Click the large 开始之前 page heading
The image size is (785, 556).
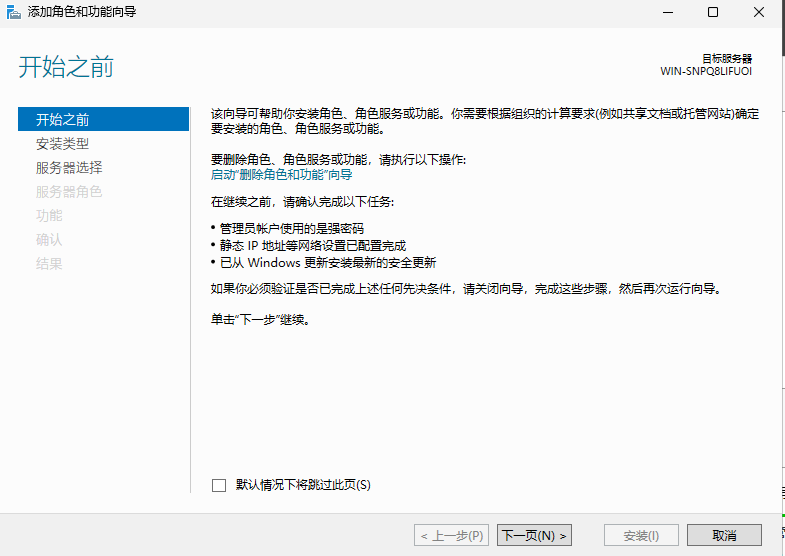[x=66, y=67]
